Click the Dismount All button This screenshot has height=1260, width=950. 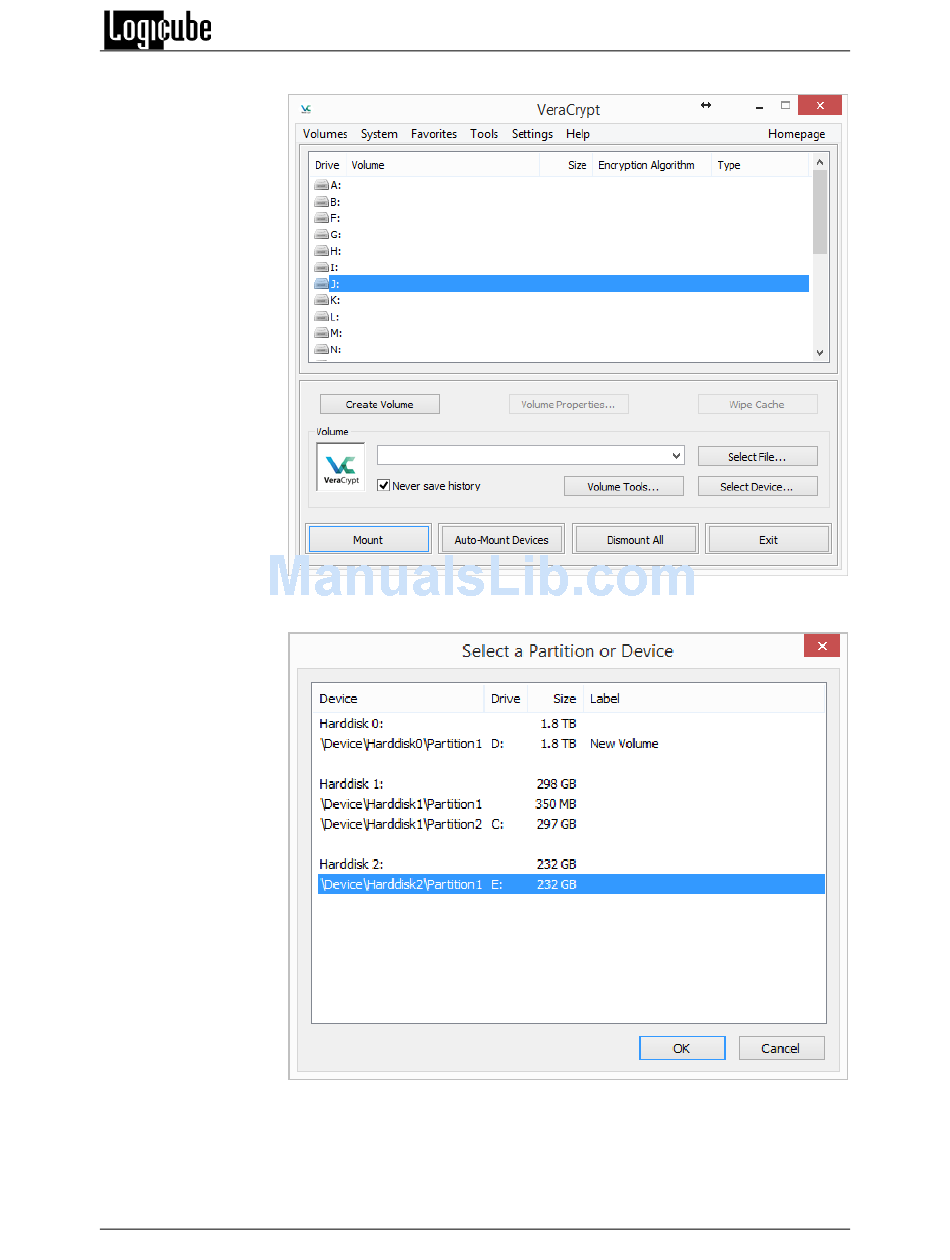tap(635, 539)
